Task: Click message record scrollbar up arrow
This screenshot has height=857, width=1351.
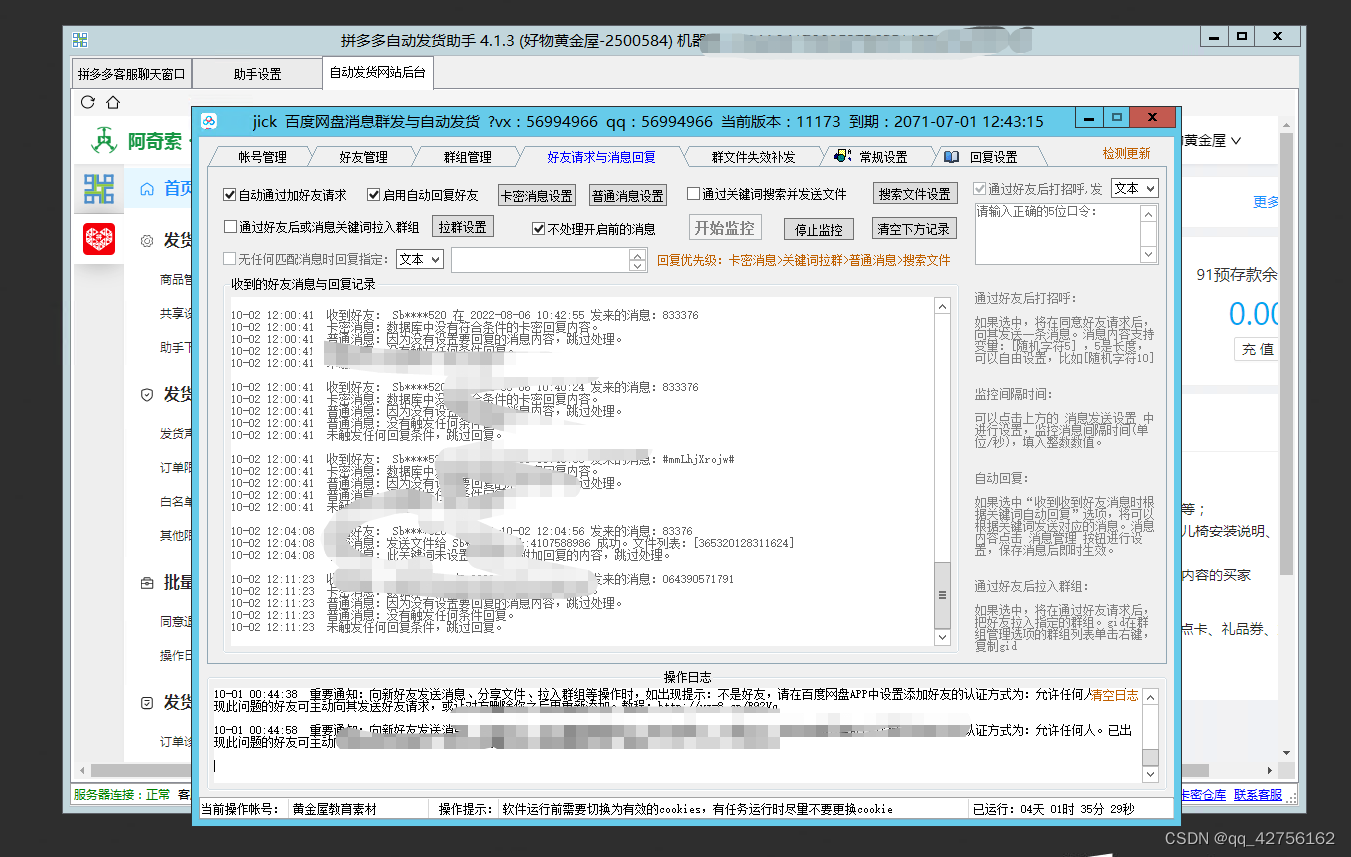Action: [941, 307]
